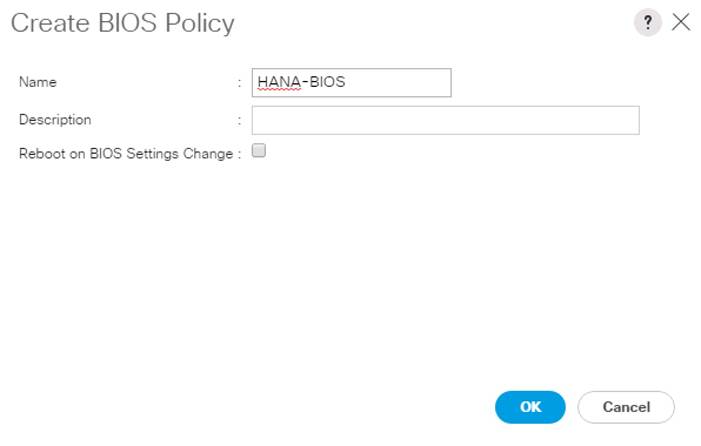Screen dimensions: 701x446
Task: Click the Create BIOS Policy title text
Action: (x=122, y=23)
